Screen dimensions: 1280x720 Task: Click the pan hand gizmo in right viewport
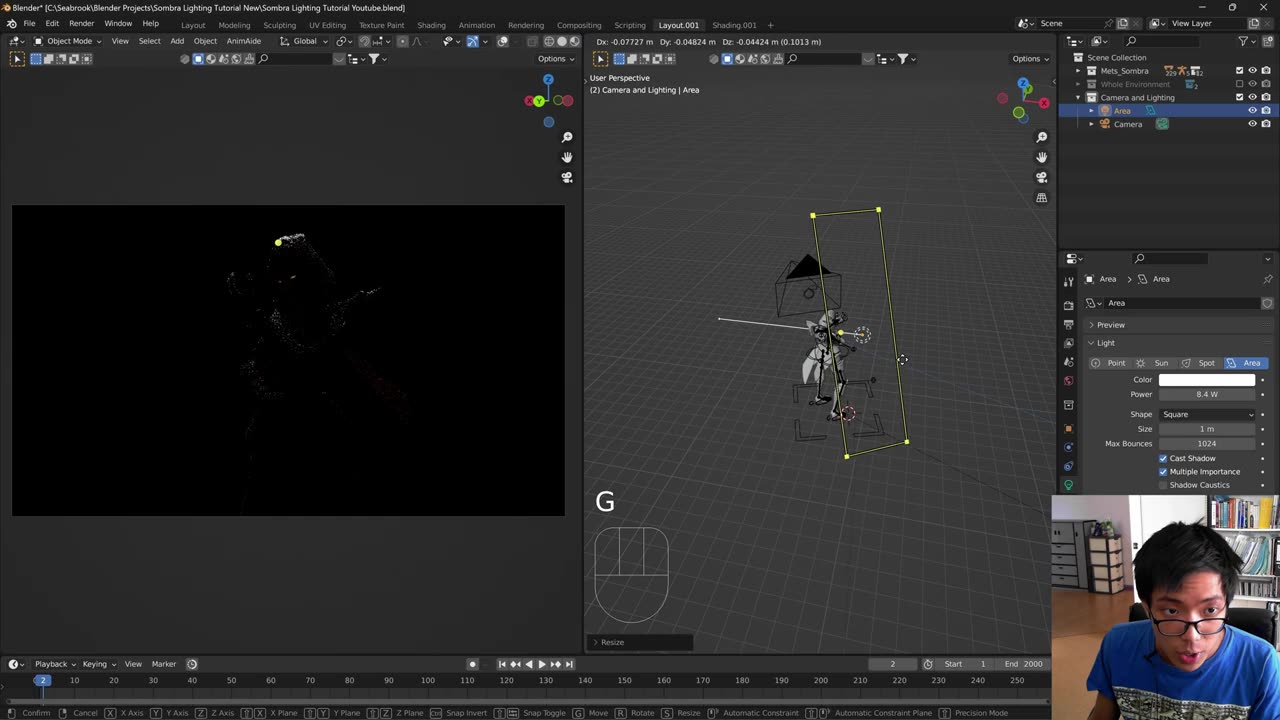point(1041,157)
